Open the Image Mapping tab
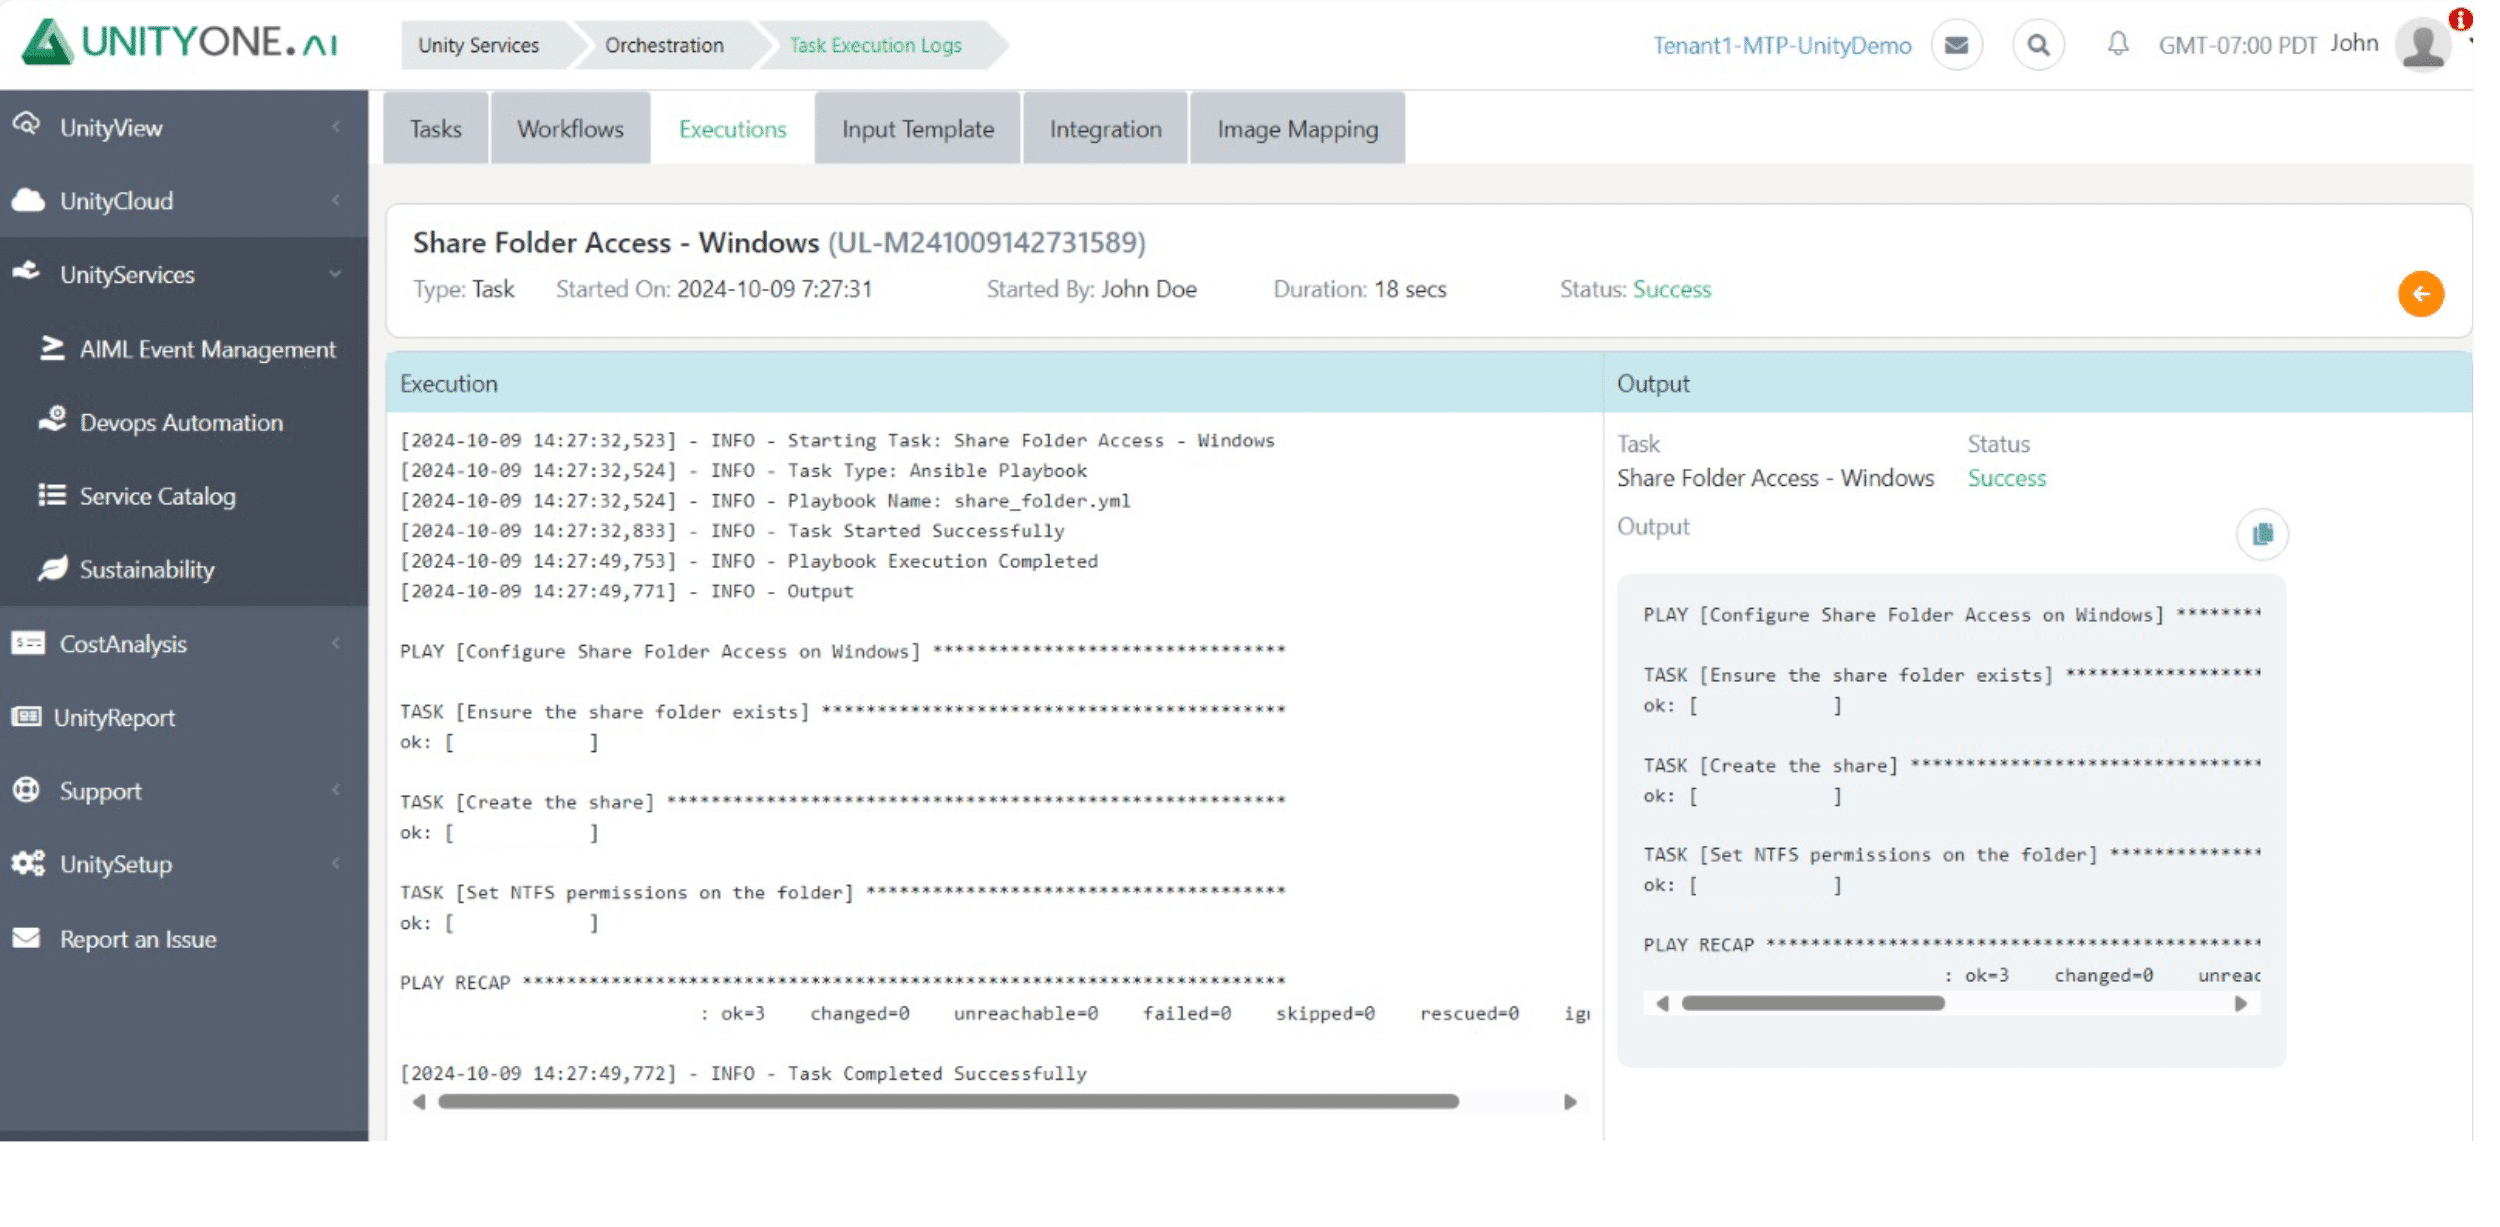This screenshot has width=2500, height=1227. [x=1297, y=128]
